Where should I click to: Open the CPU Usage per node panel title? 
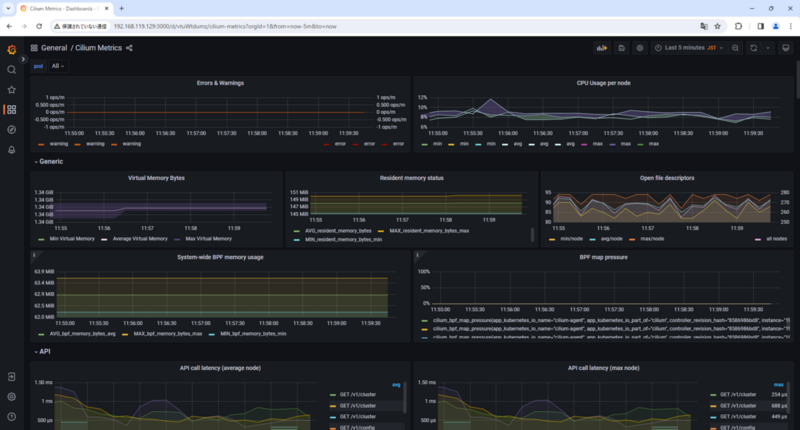tap(604, 83)
